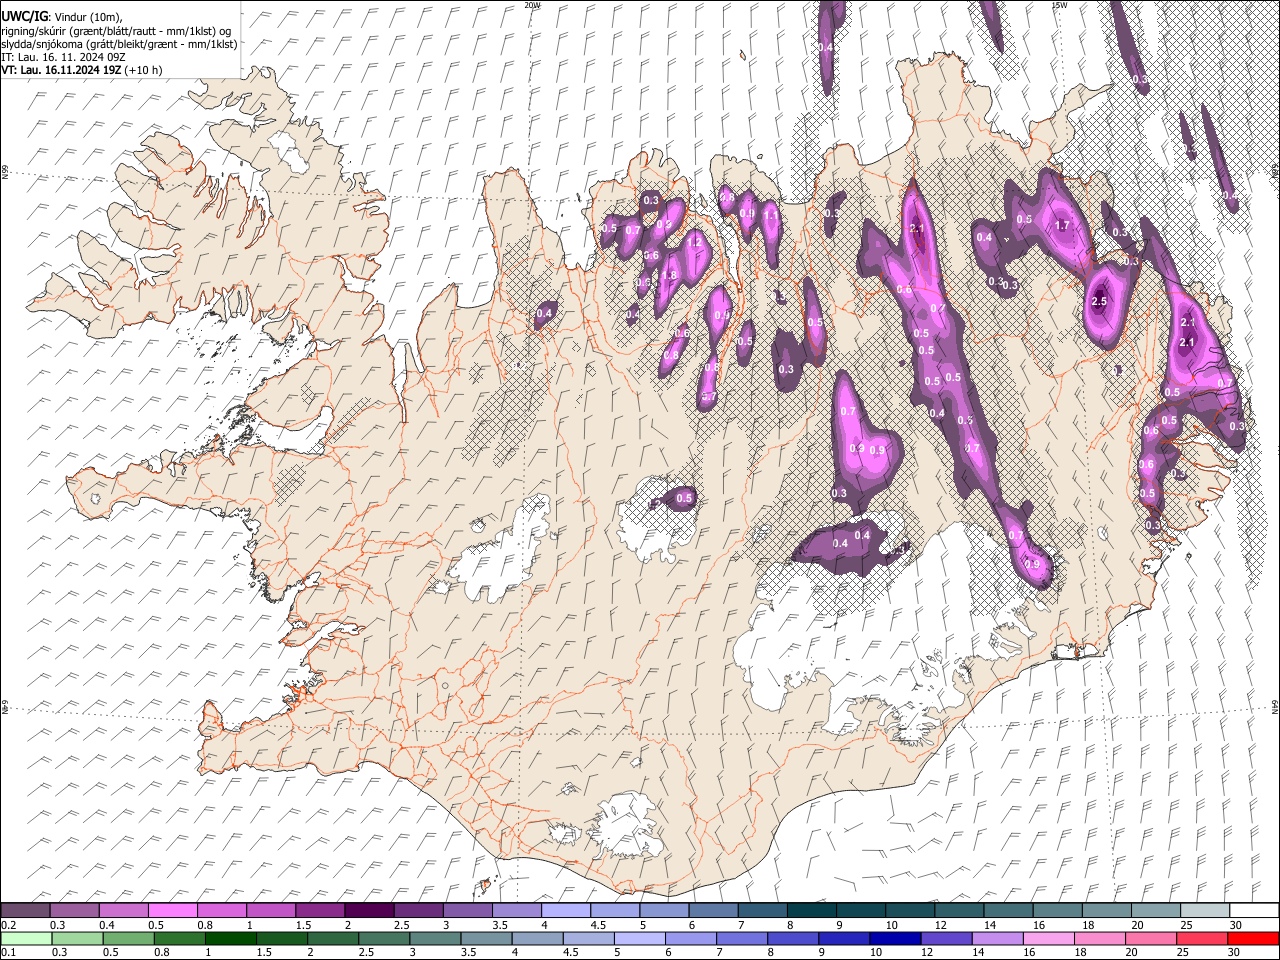Screen dimensions: 1280x960
Task: Click the '2.5' snowfall value on the map
Action: click(x=1100, y=302)
